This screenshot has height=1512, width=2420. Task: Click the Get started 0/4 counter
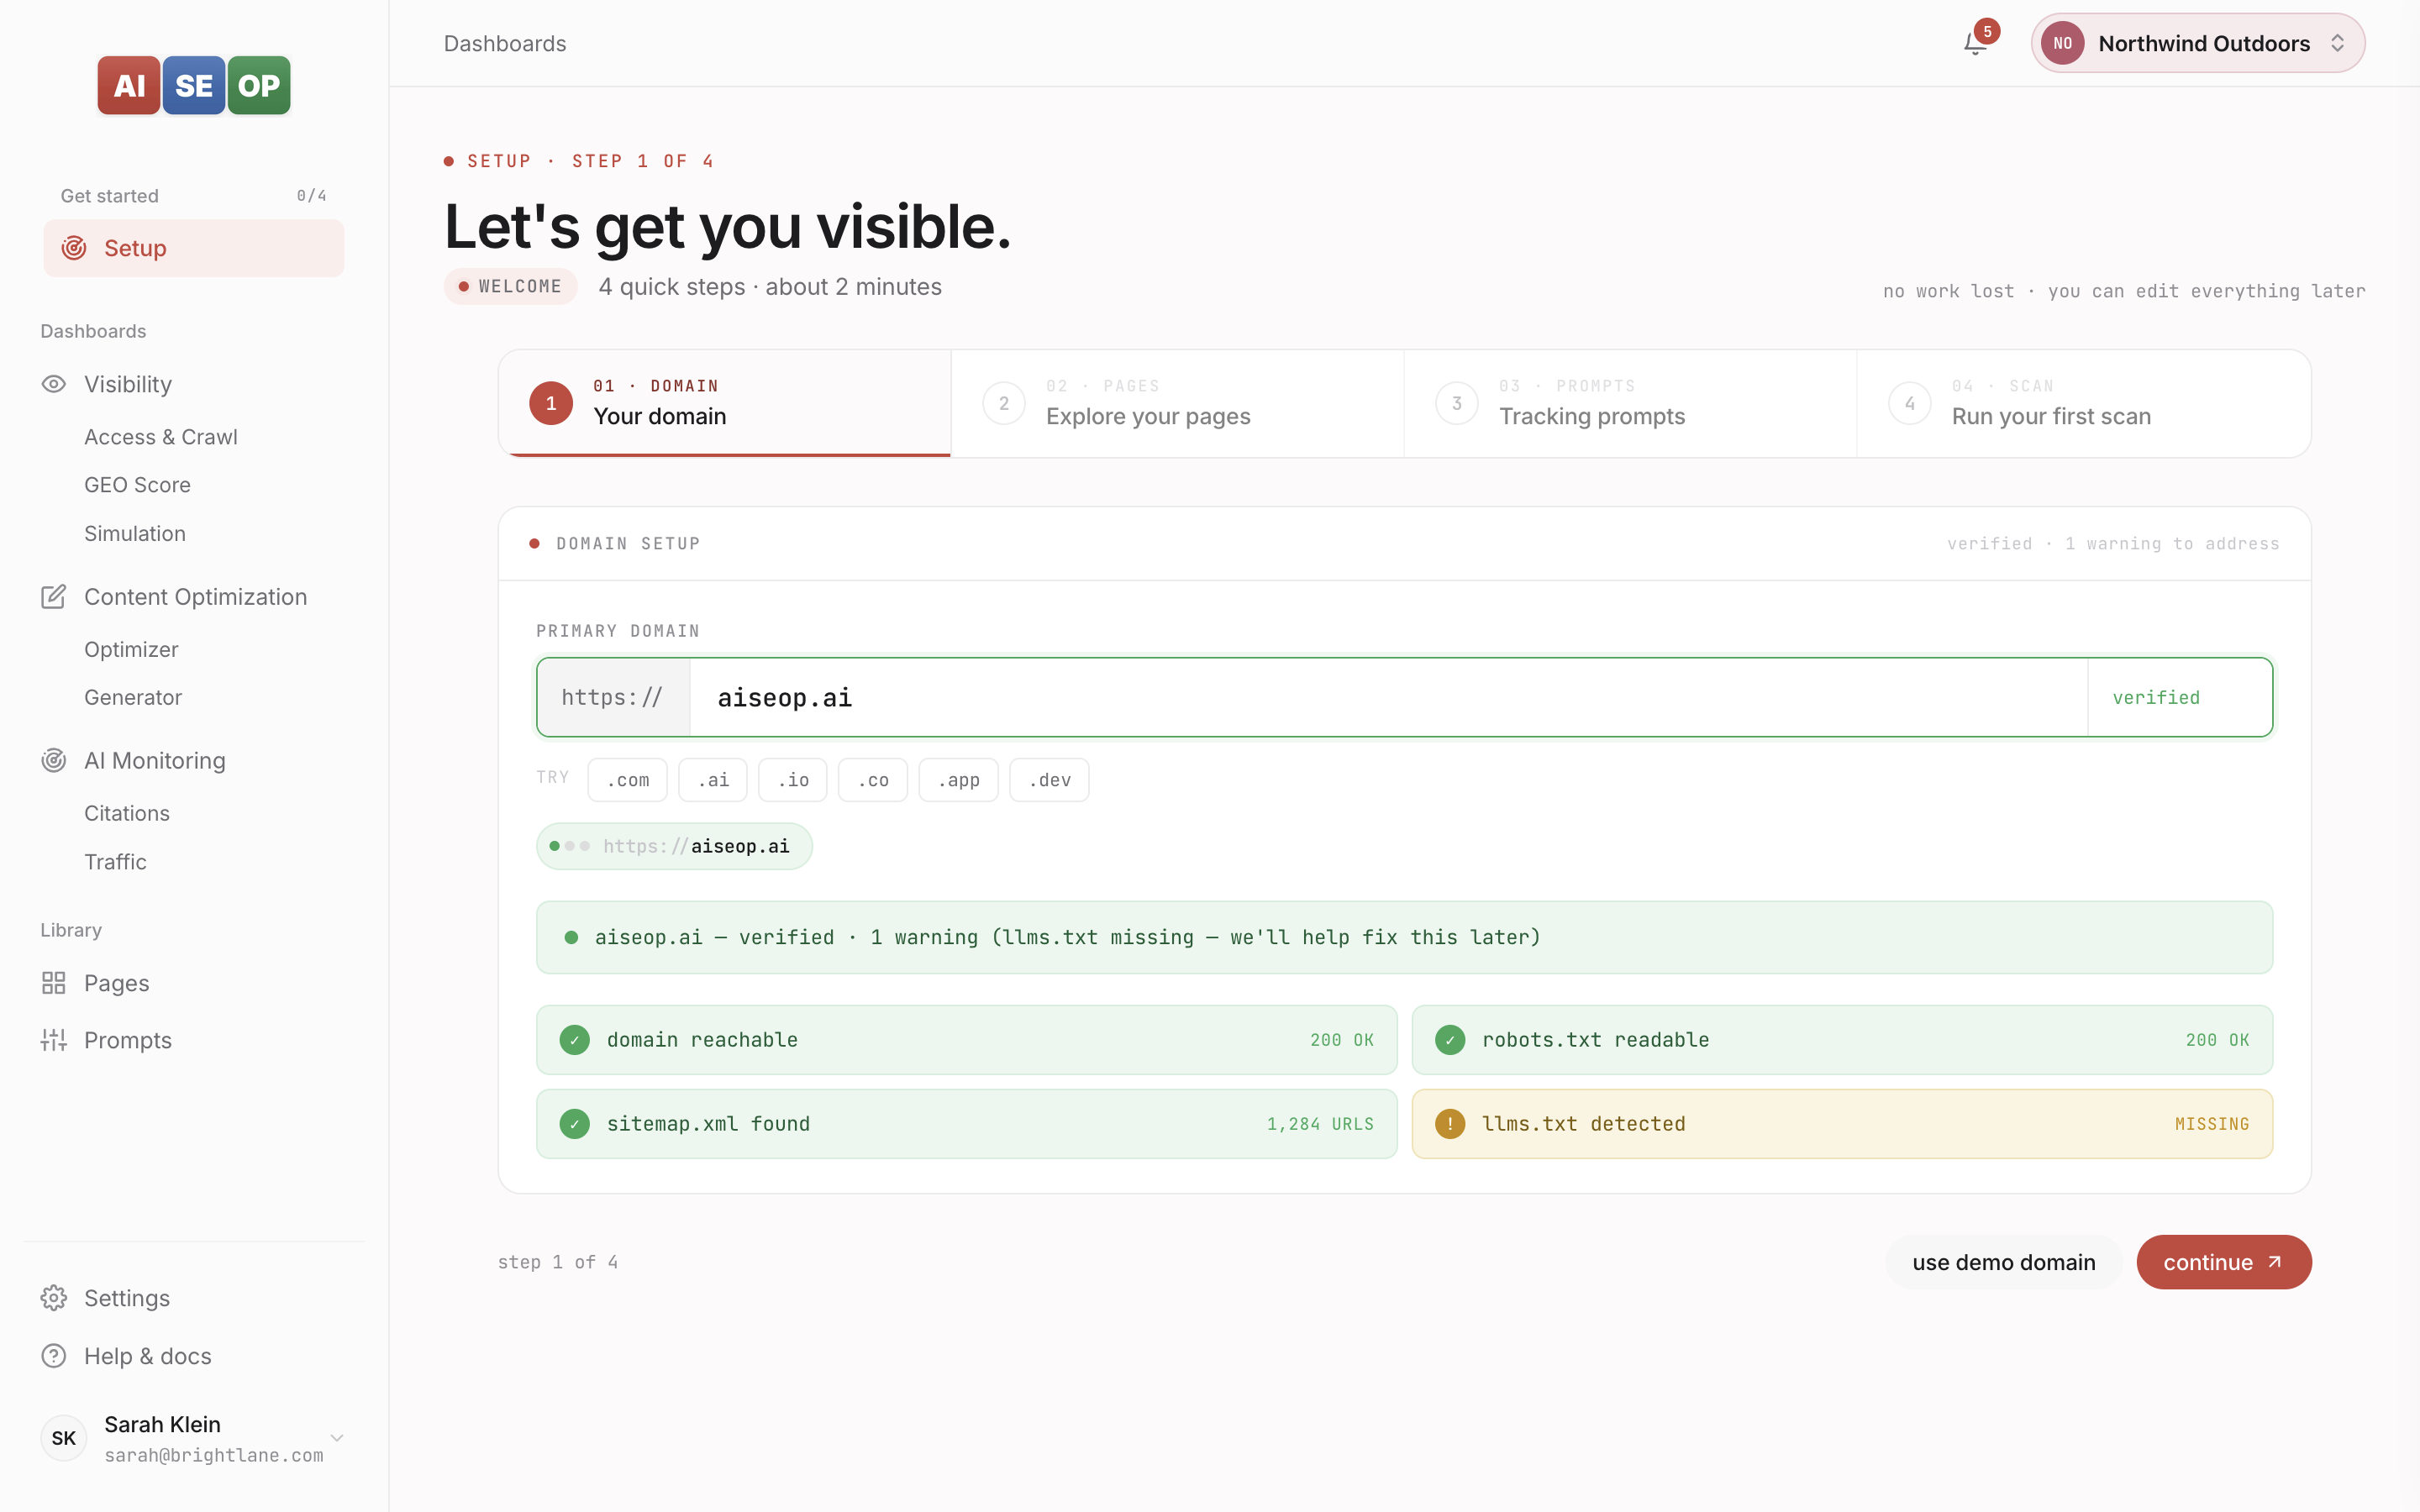(x=311, y=195)
